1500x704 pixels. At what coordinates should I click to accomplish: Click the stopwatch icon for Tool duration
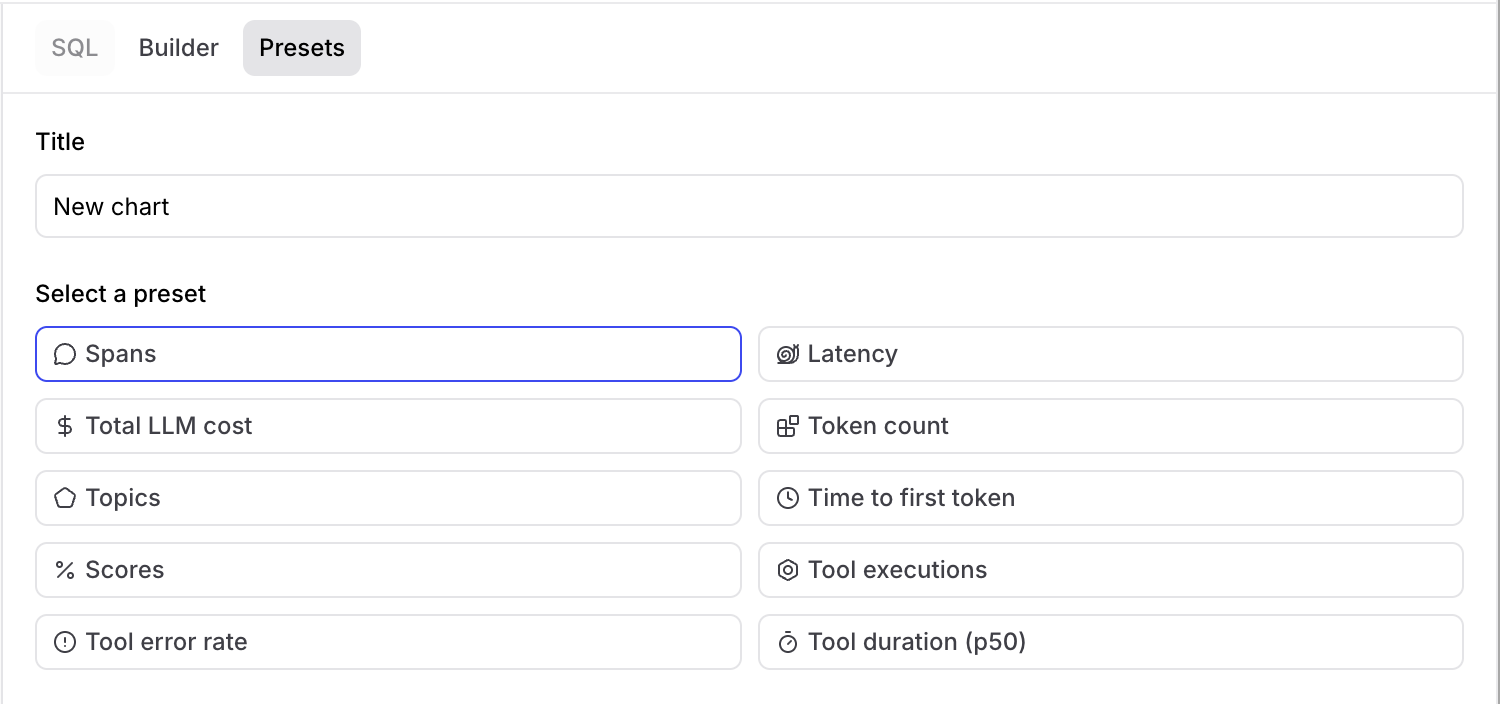point(788,642)
